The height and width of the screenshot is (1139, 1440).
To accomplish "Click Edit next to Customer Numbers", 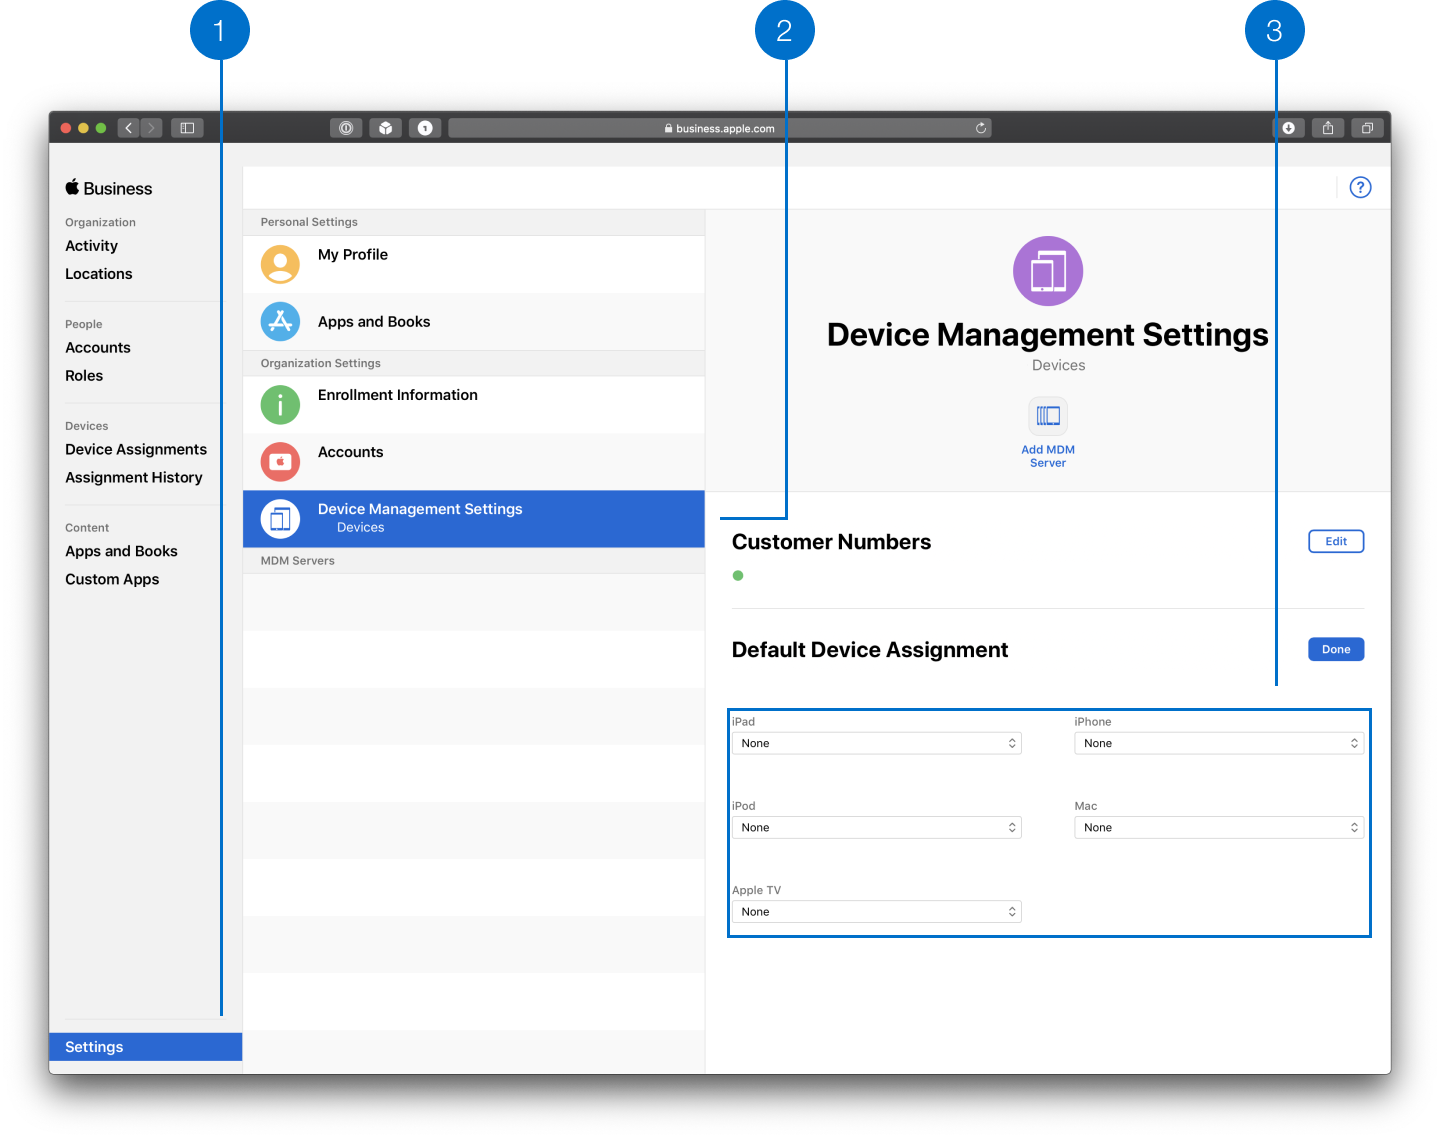I will coord(1335,542).
